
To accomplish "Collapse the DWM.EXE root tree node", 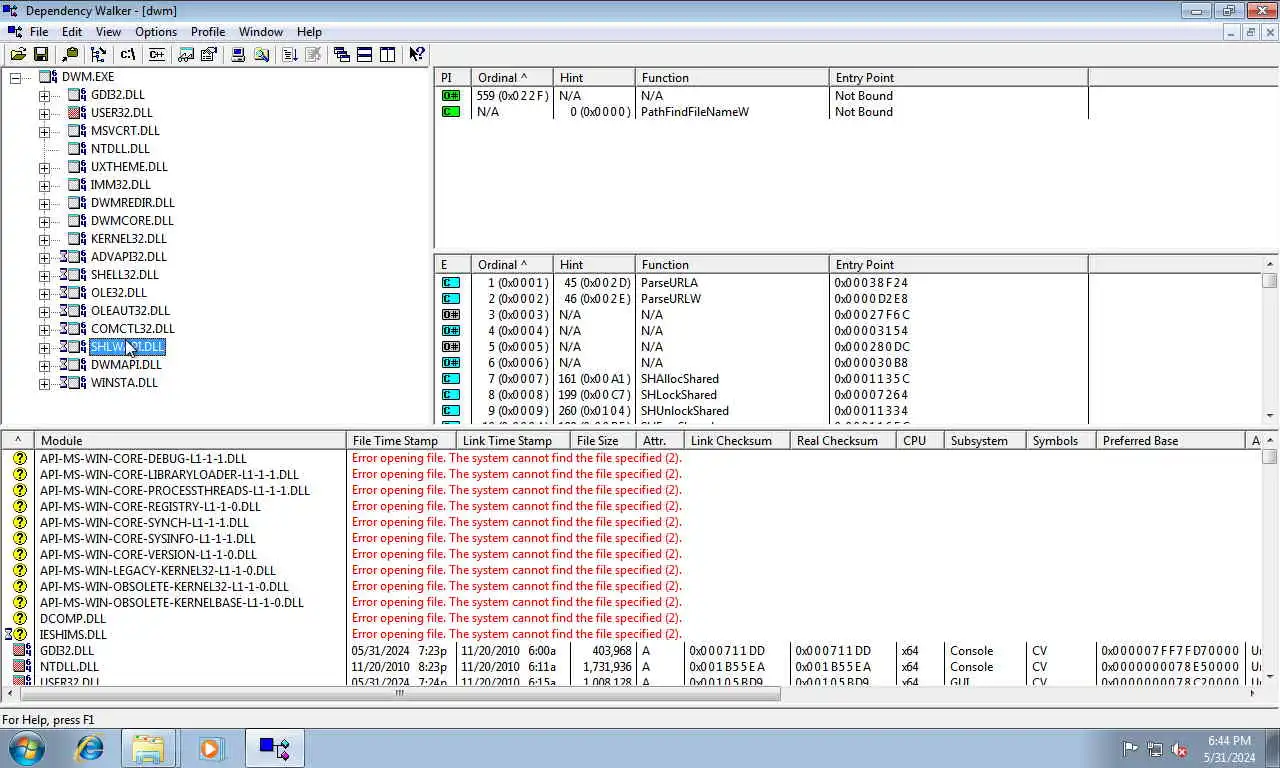I will 15,77.
